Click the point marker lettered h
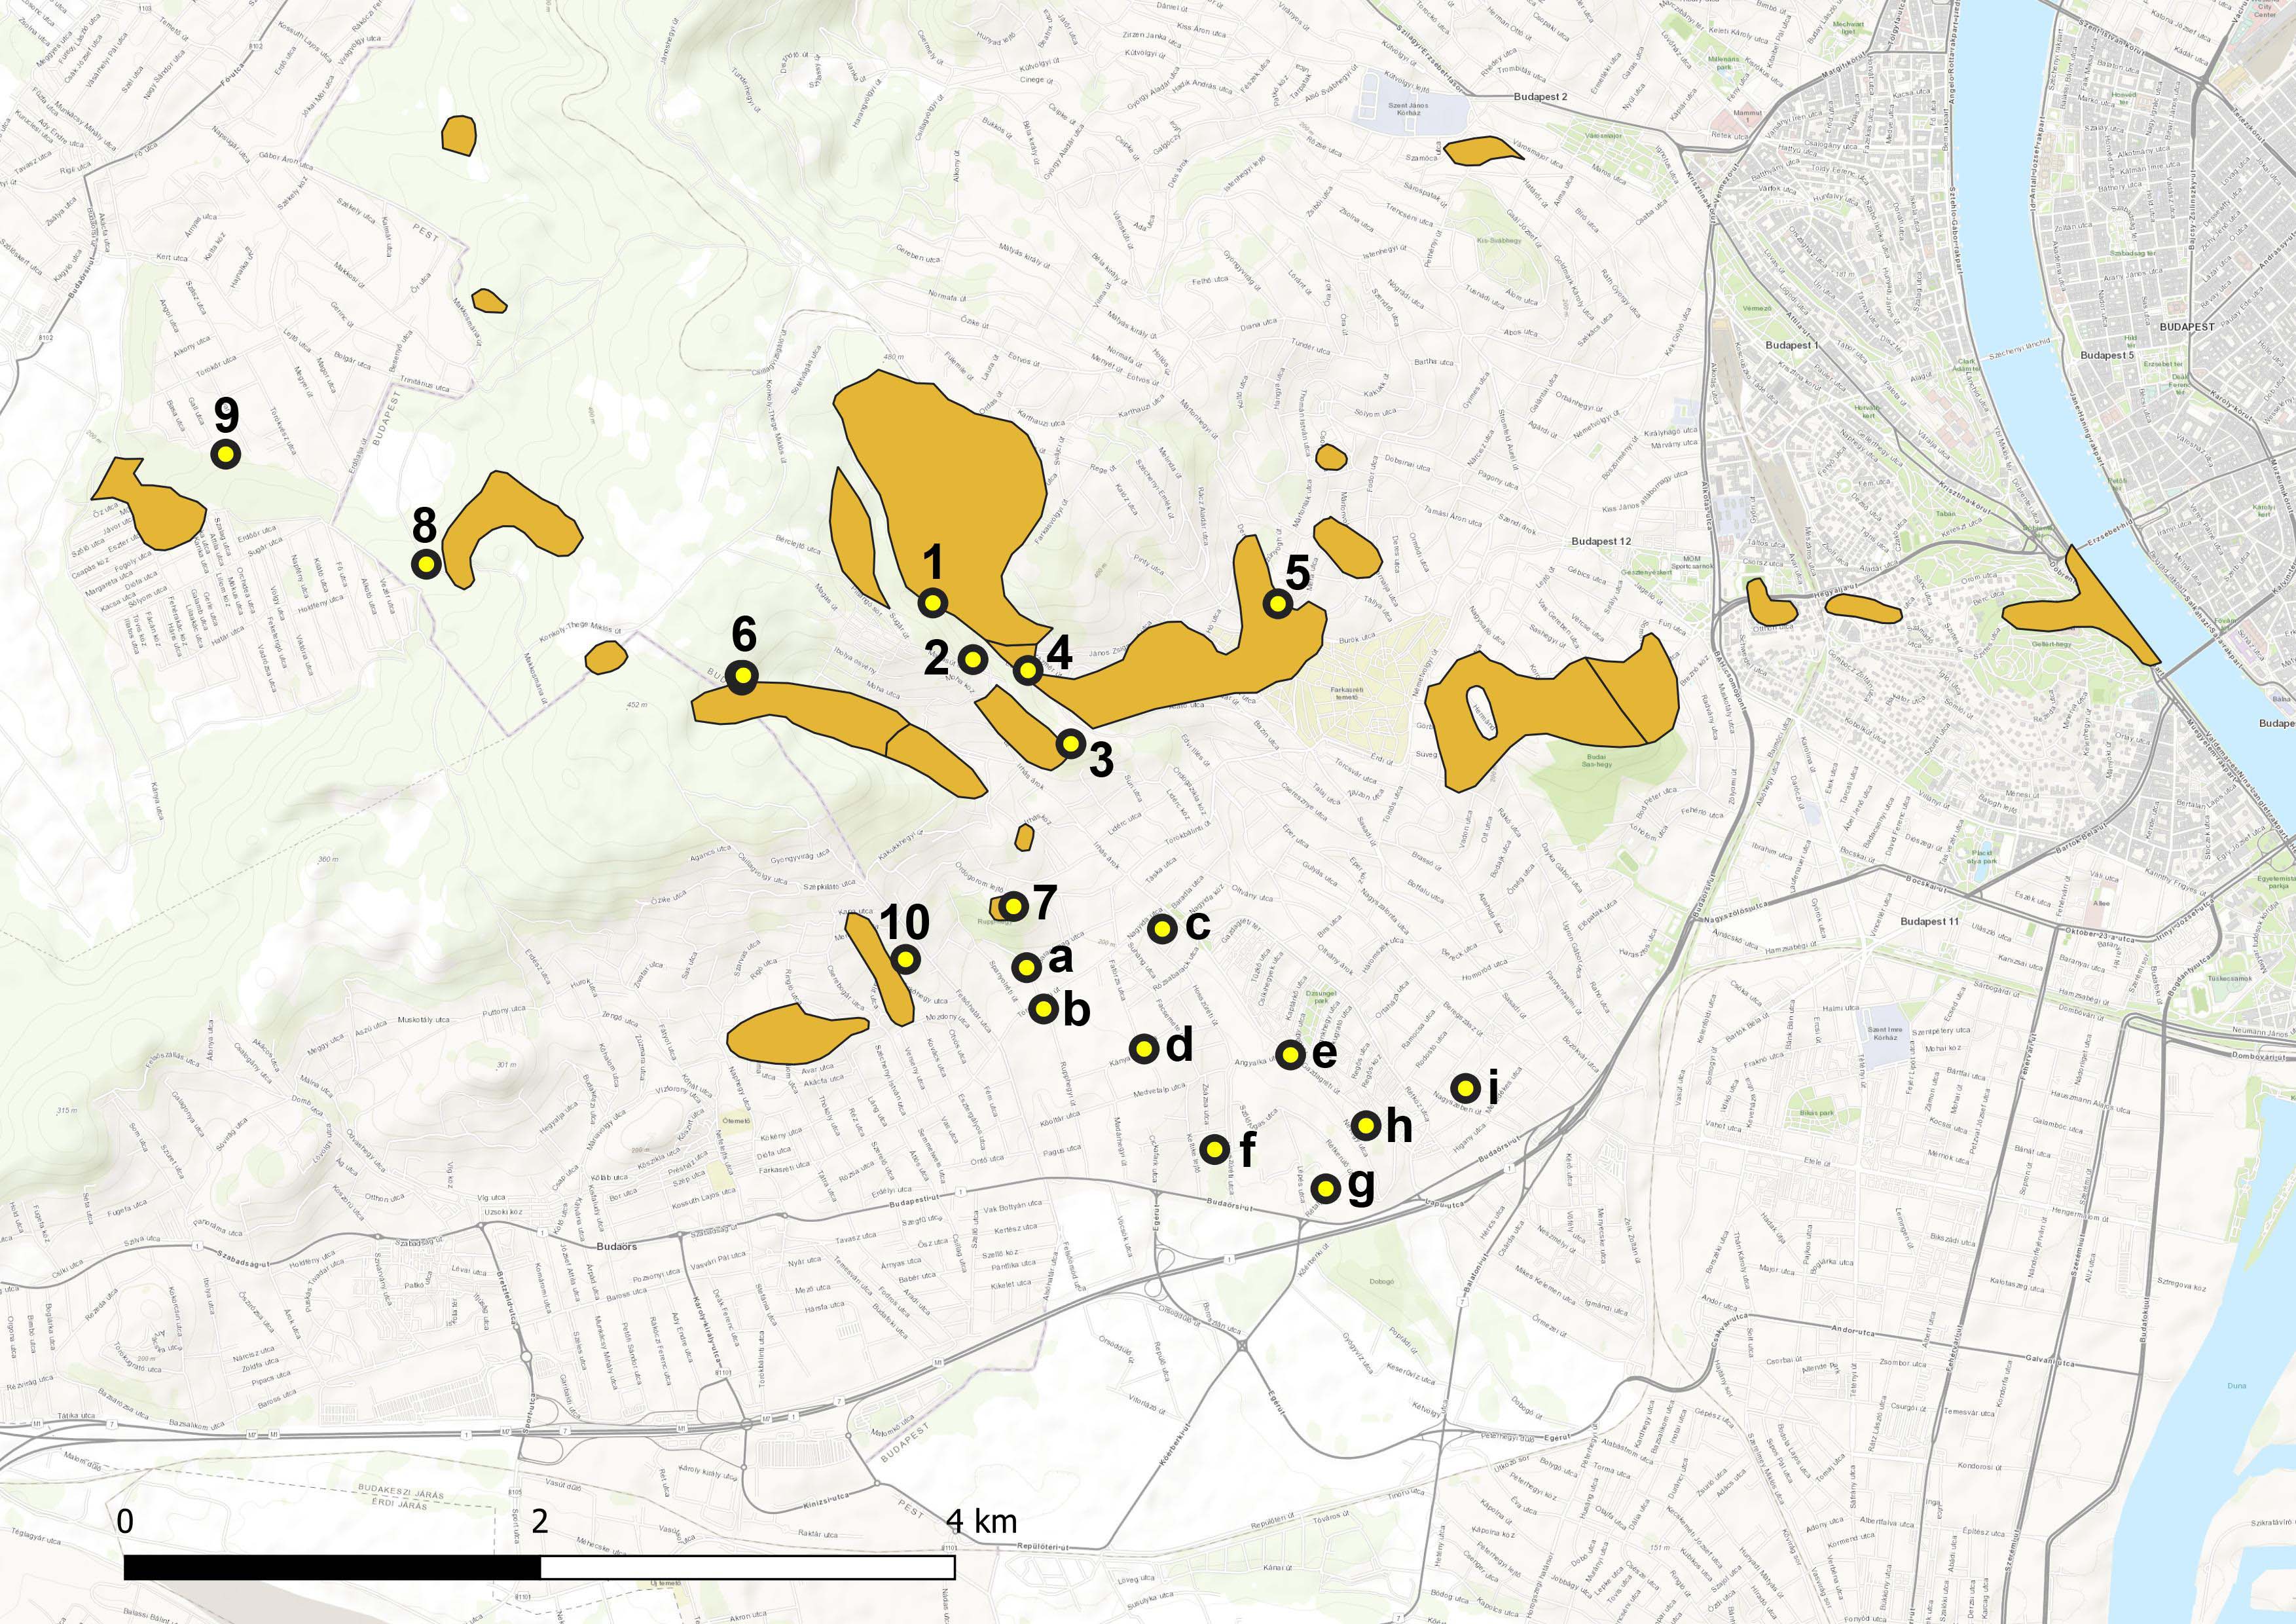This screenshot has width=2296, height=1624. 1366,1125
